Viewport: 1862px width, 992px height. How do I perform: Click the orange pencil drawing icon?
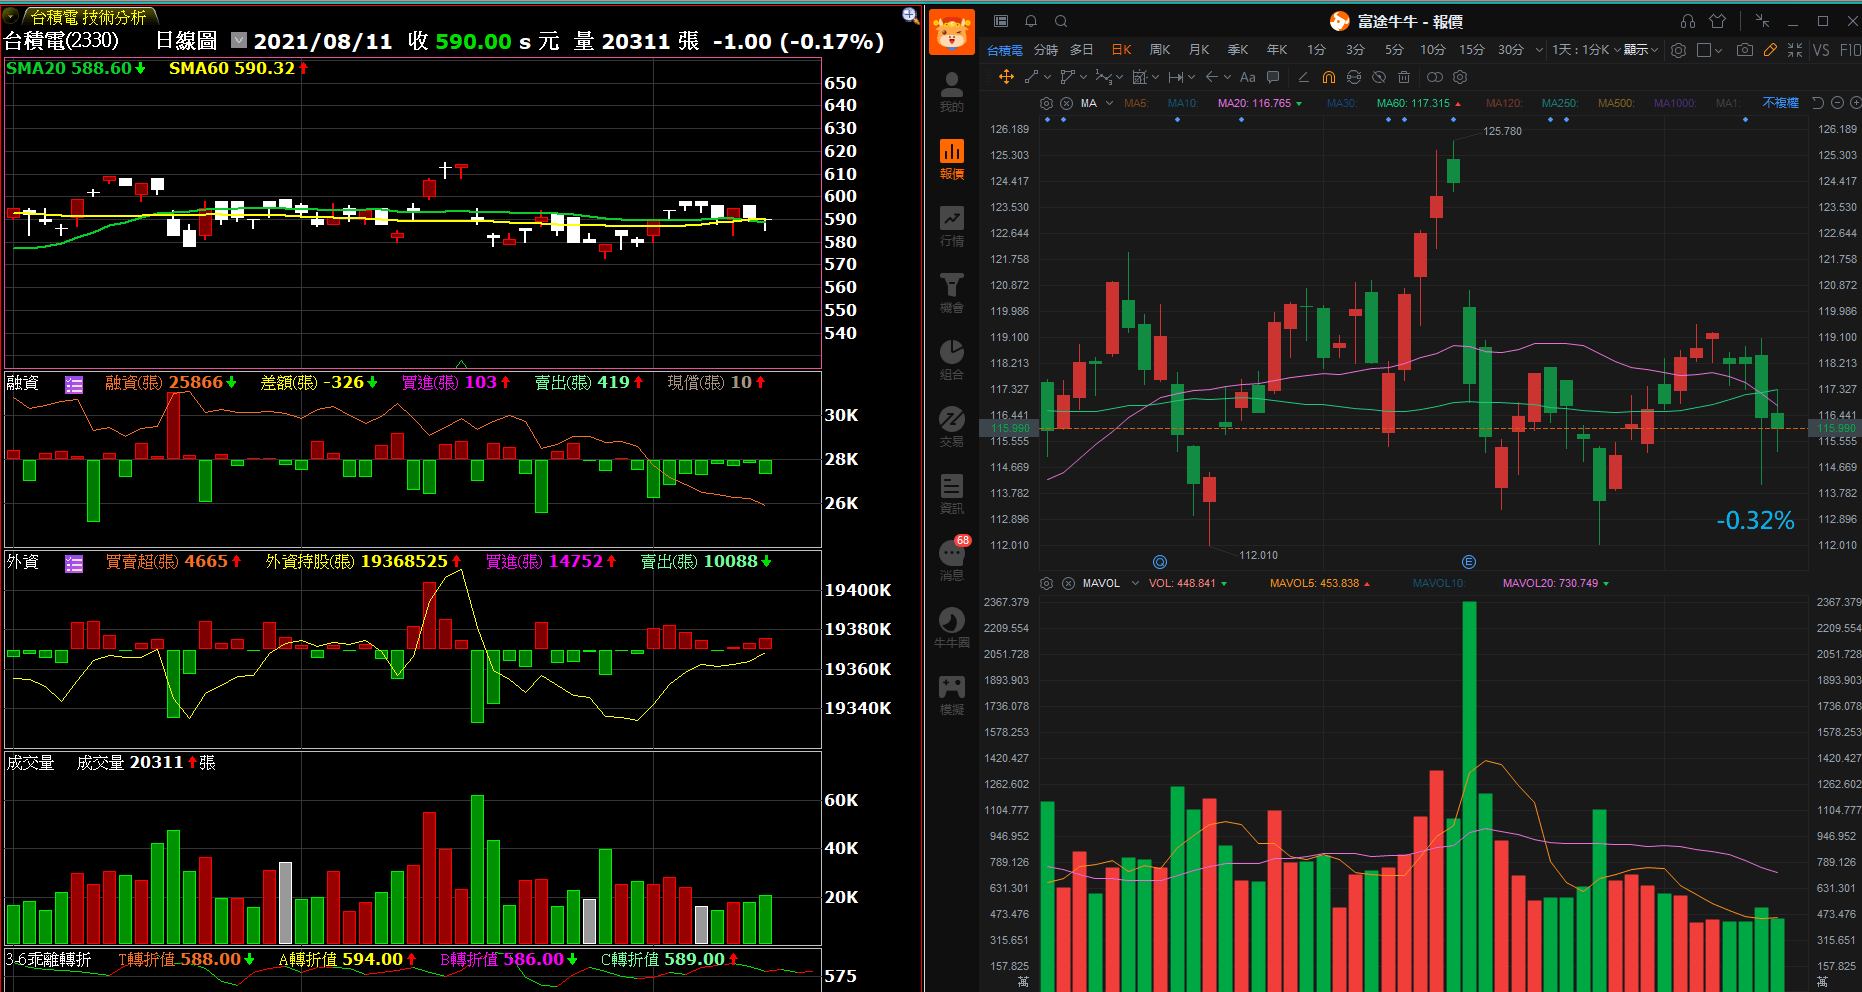click(x=1770, y=50)
